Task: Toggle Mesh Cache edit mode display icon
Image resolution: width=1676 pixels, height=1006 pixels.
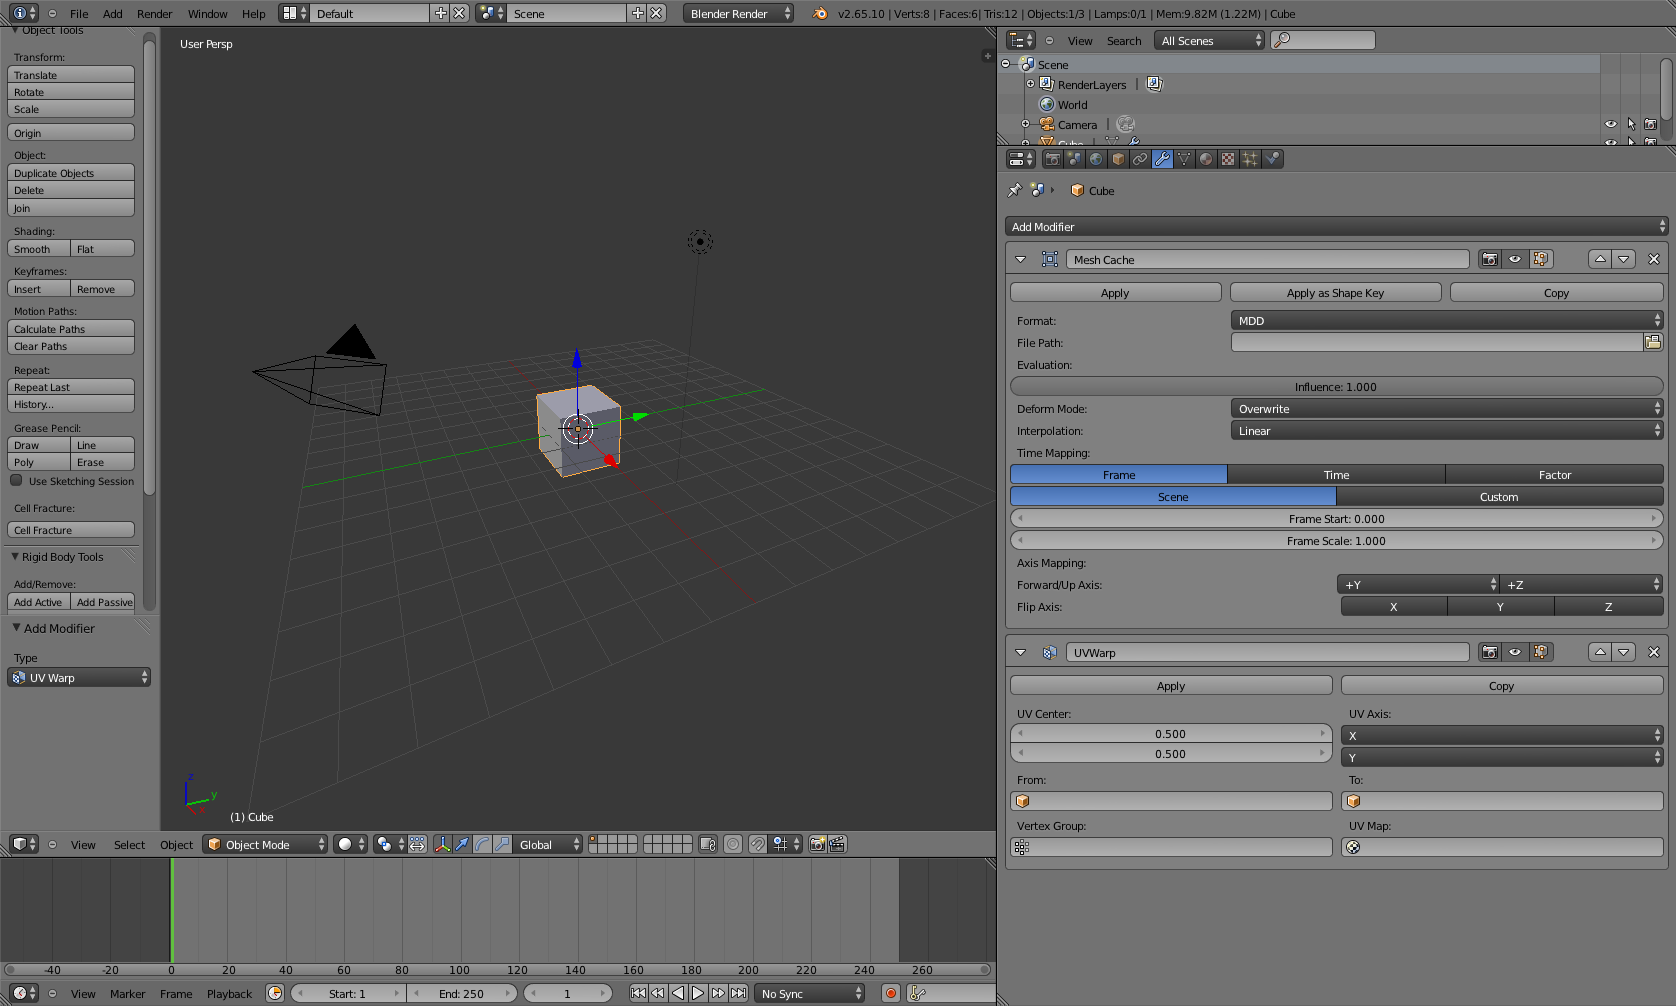Action: tap(1541, 259)
